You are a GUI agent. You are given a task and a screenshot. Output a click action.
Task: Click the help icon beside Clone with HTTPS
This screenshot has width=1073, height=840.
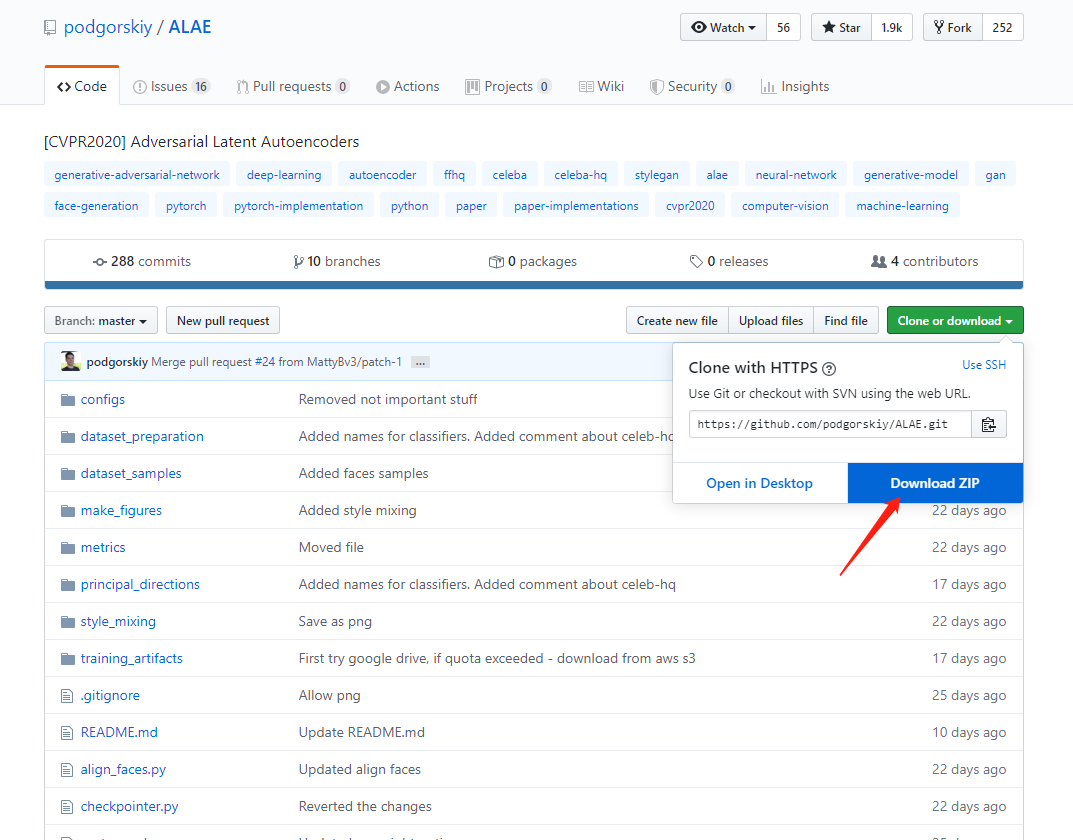point(829,369)
